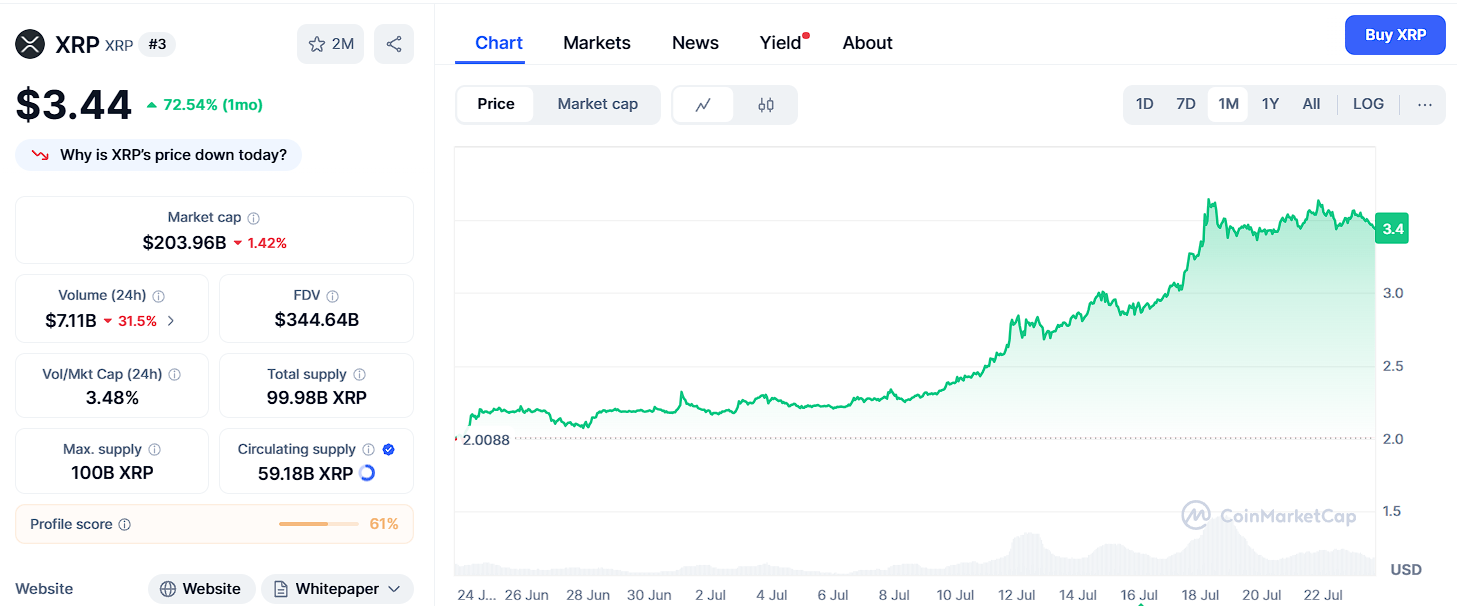Click the $344.64B FDV value
Screen dimensions: 1457x606
[316, 321]
